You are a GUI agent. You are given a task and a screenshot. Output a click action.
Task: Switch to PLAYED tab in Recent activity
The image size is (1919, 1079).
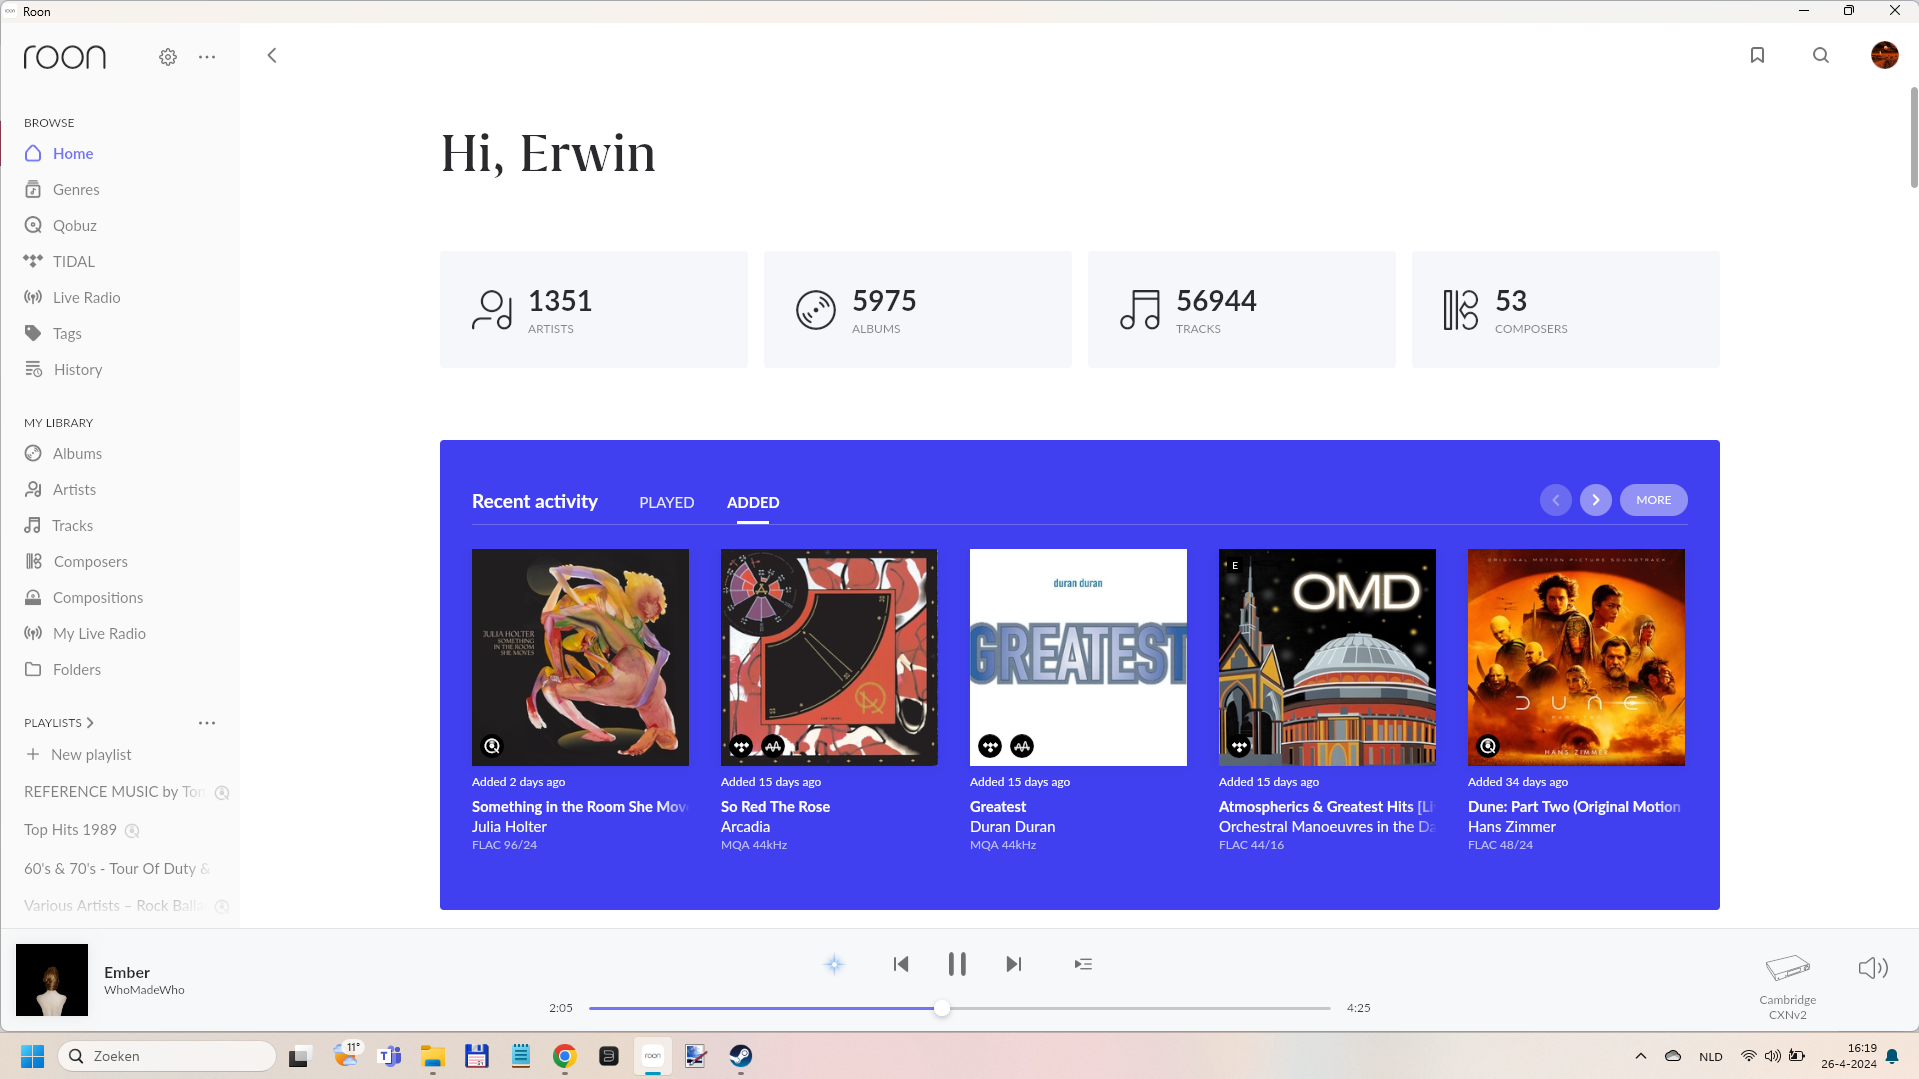(x=666, y=502)
